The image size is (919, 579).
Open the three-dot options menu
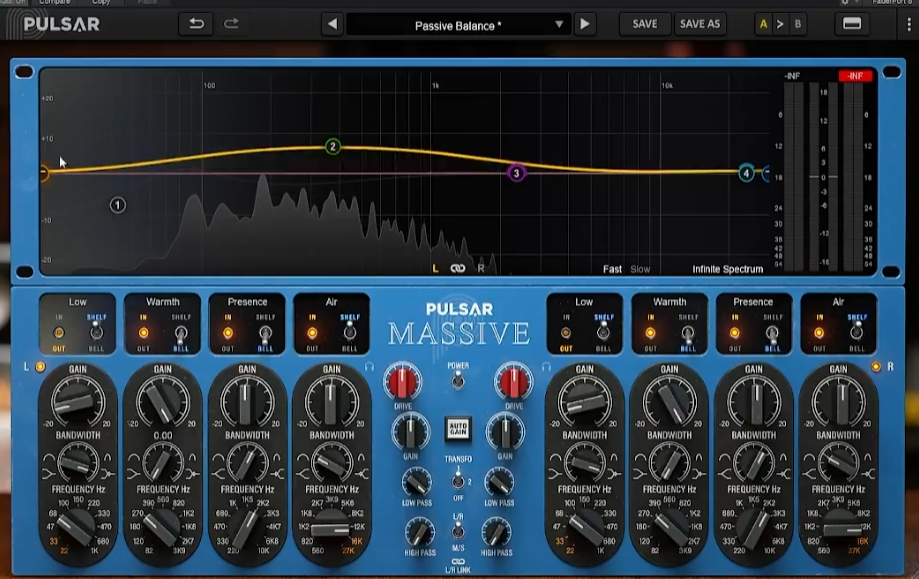909,24
